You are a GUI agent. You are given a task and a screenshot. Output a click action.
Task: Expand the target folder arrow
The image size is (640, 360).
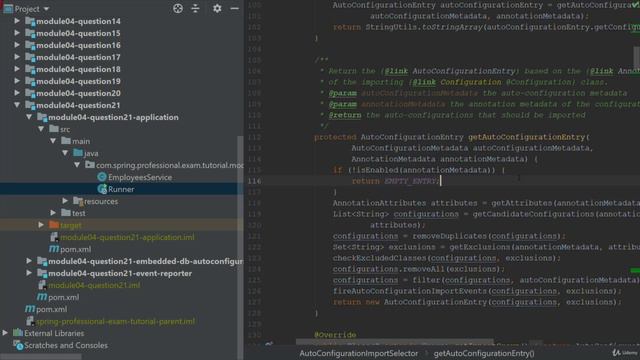pyautogui.click(x=41, y=225)
